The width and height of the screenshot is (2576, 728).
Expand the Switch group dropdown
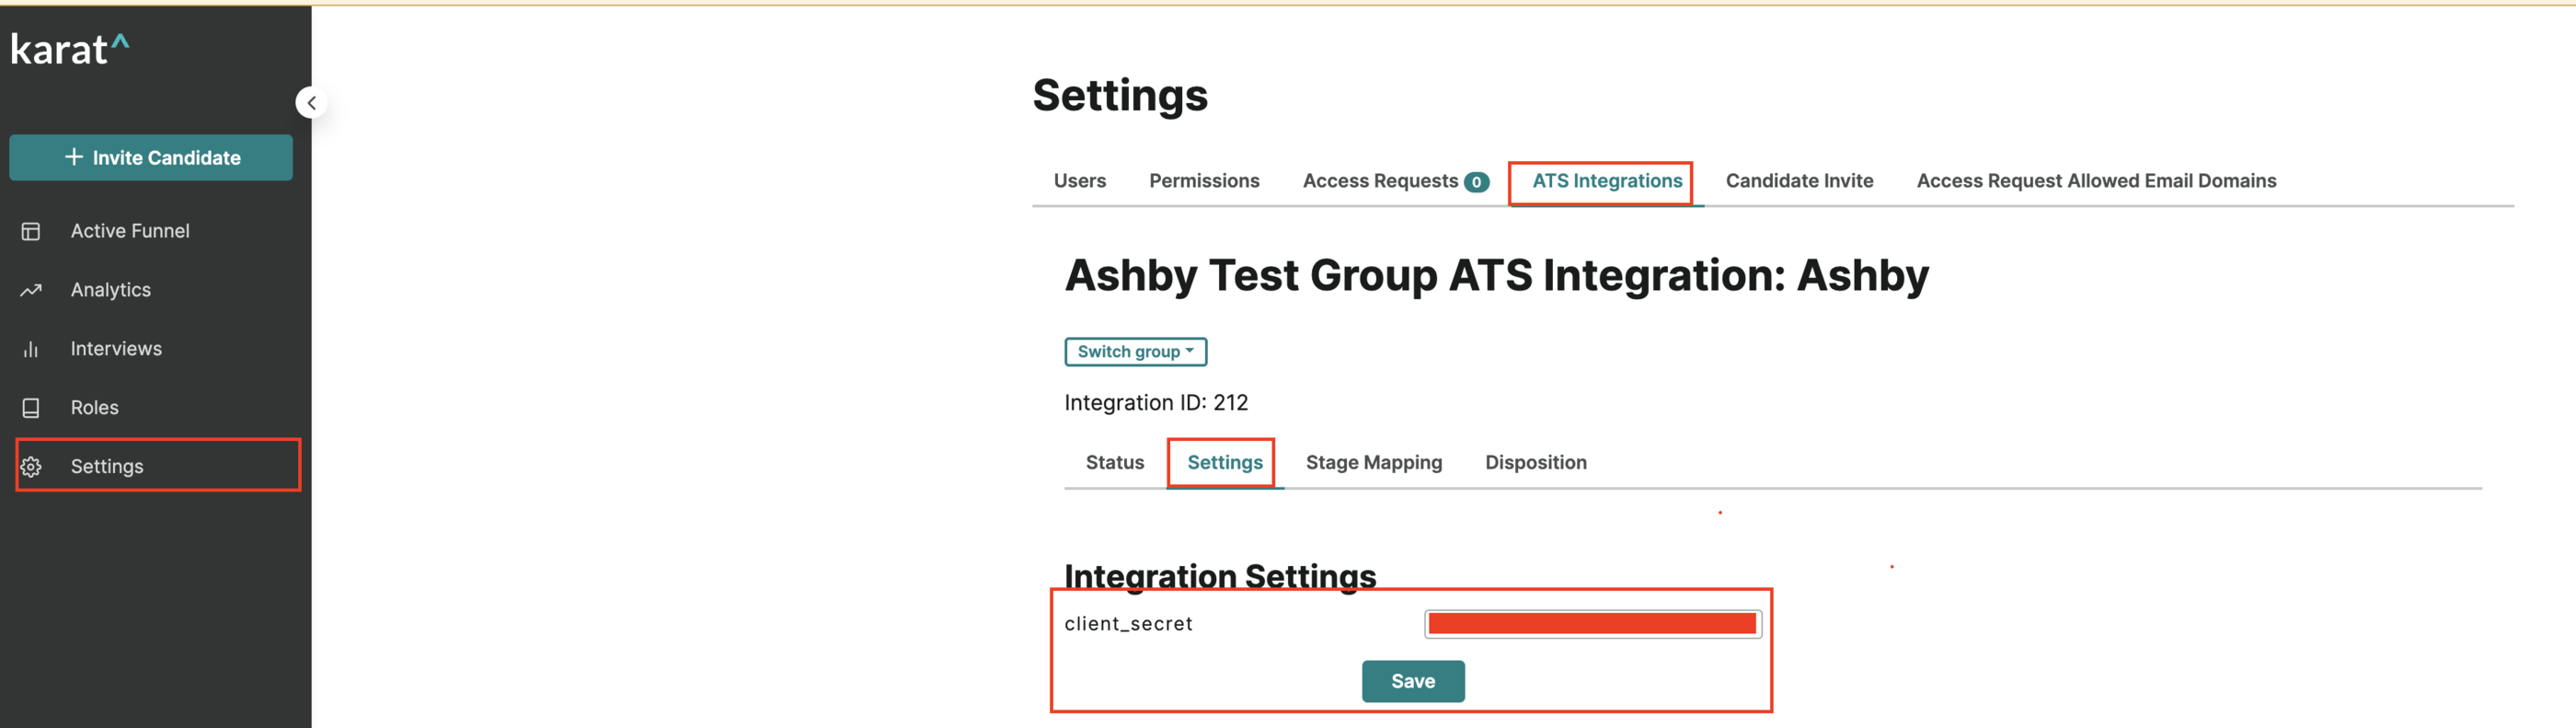[x=1135, y=352]
